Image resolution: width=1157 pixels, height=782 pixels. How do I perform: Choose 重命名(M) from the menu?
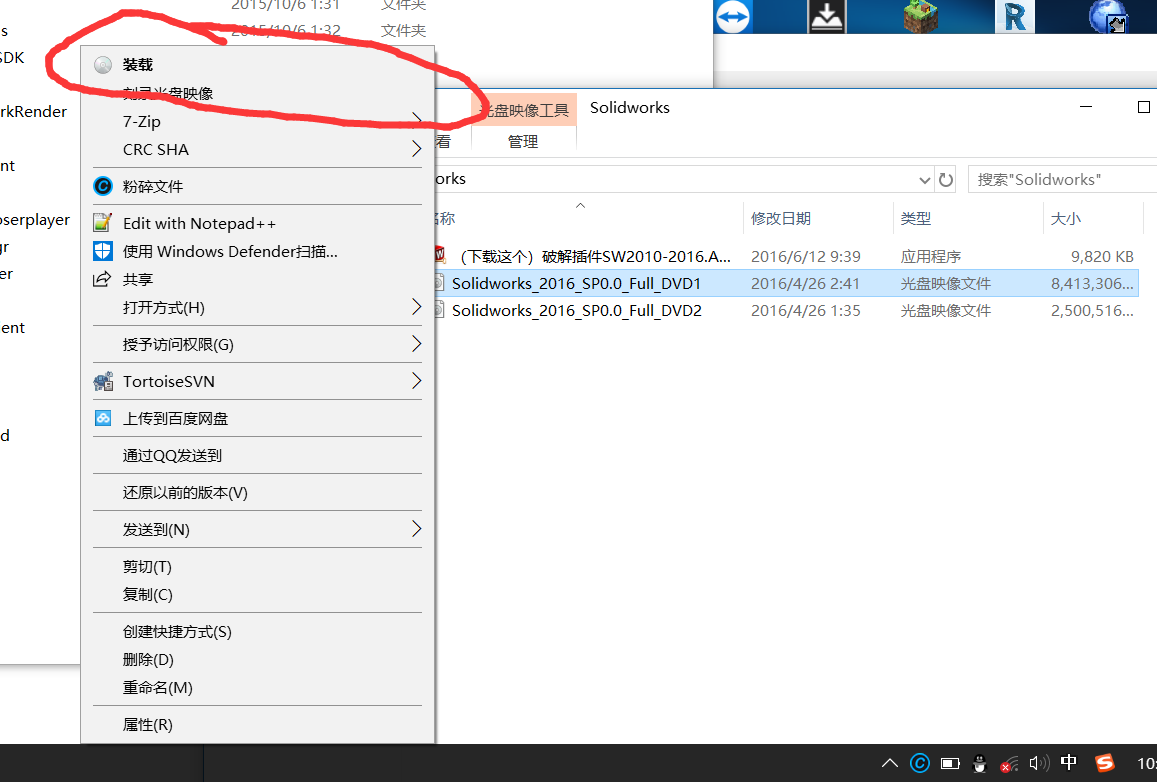click(x=258, y=688)
